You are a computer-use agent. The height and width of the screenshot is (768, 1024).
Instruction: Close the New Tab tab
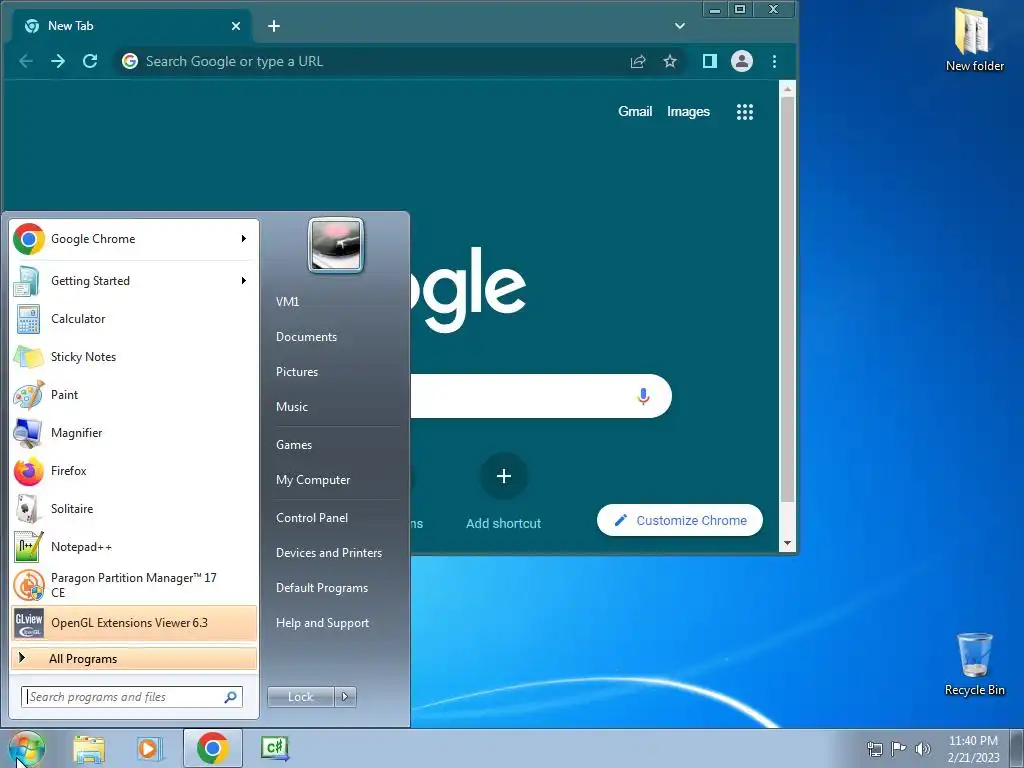pyautogui.click(x=236, y=26)
